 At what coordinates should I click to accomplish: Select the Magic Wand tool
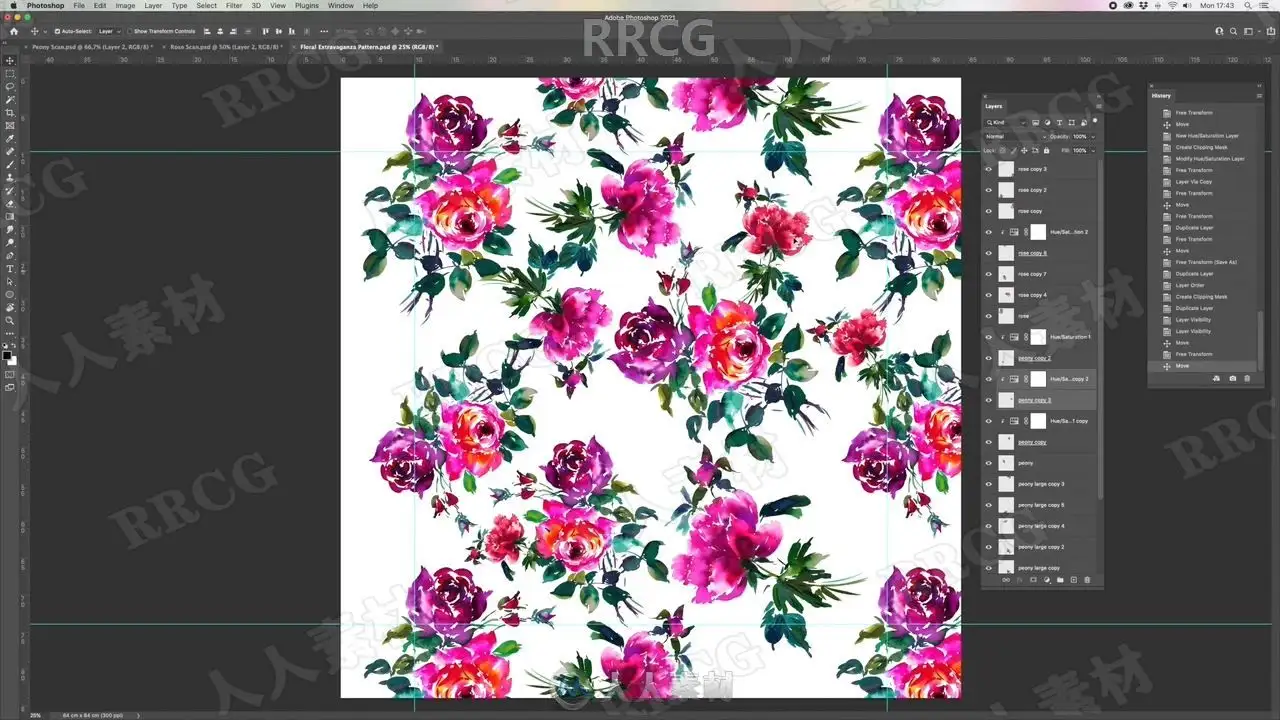click(x=11, y=99)
